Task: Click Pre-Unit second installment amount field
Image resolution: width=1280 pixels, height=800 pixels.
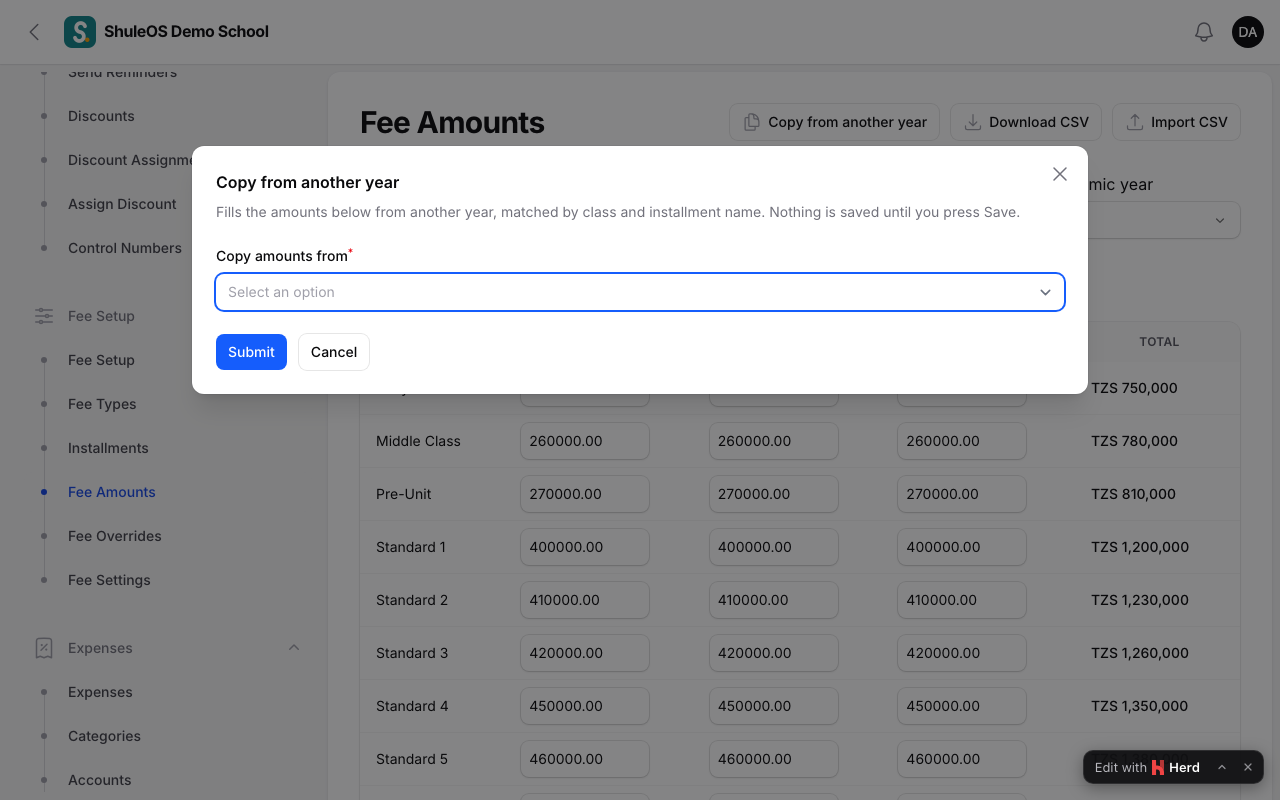Action: pos(774,494)
